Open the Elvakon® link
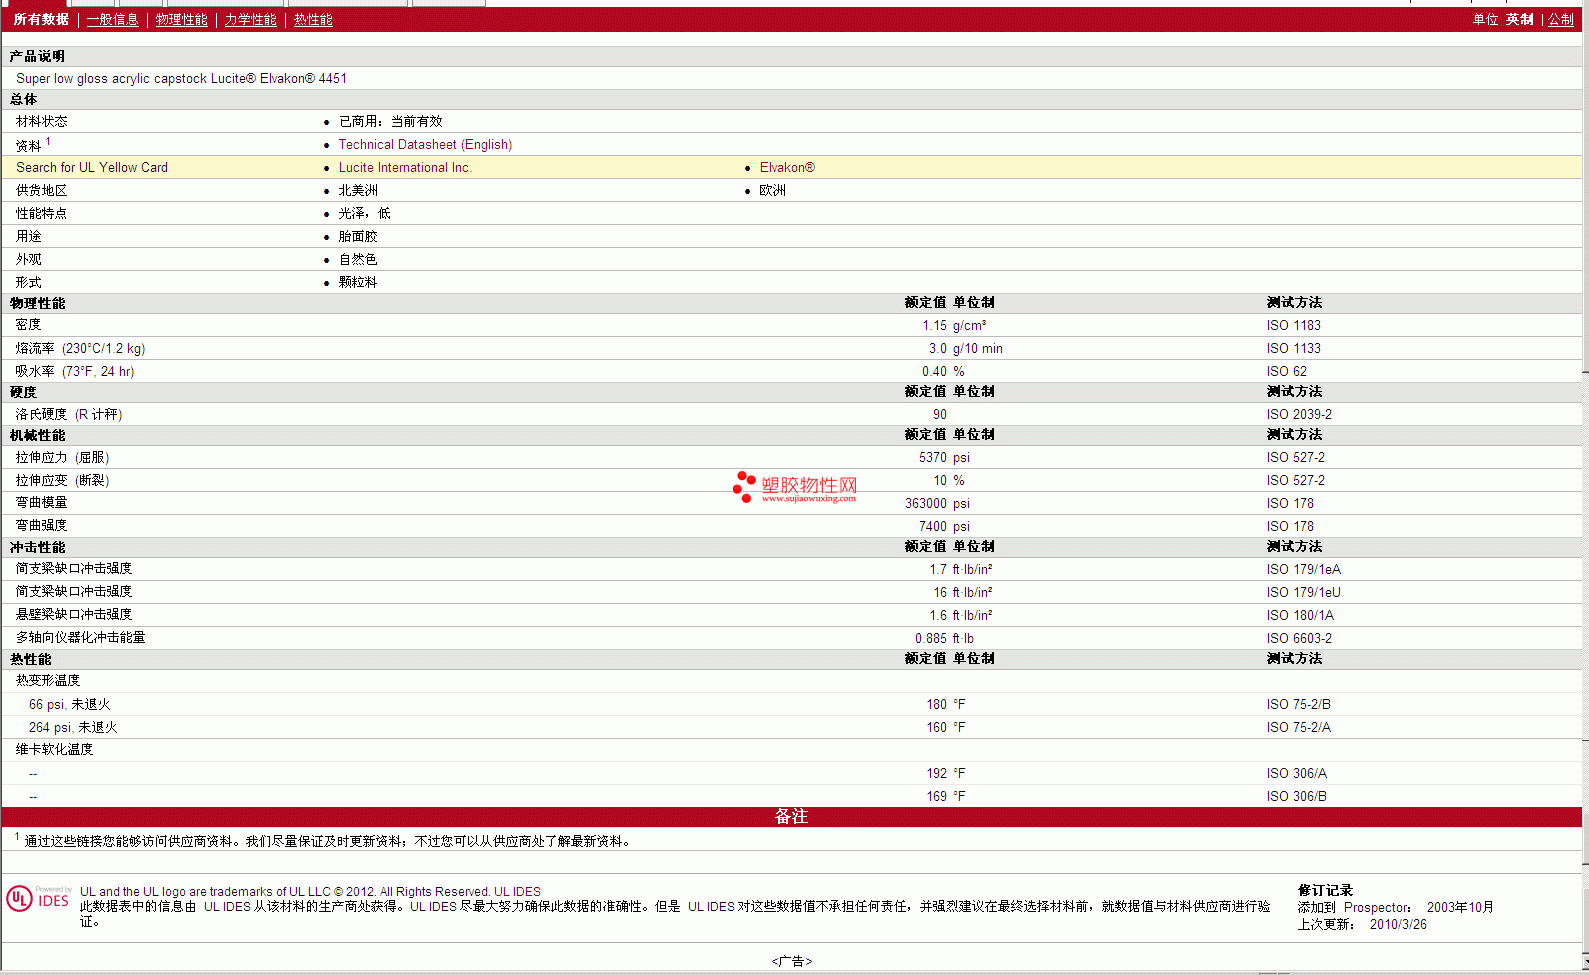Image resolution: width=1589 pixels, height=975 pixels. coord(787,168)
